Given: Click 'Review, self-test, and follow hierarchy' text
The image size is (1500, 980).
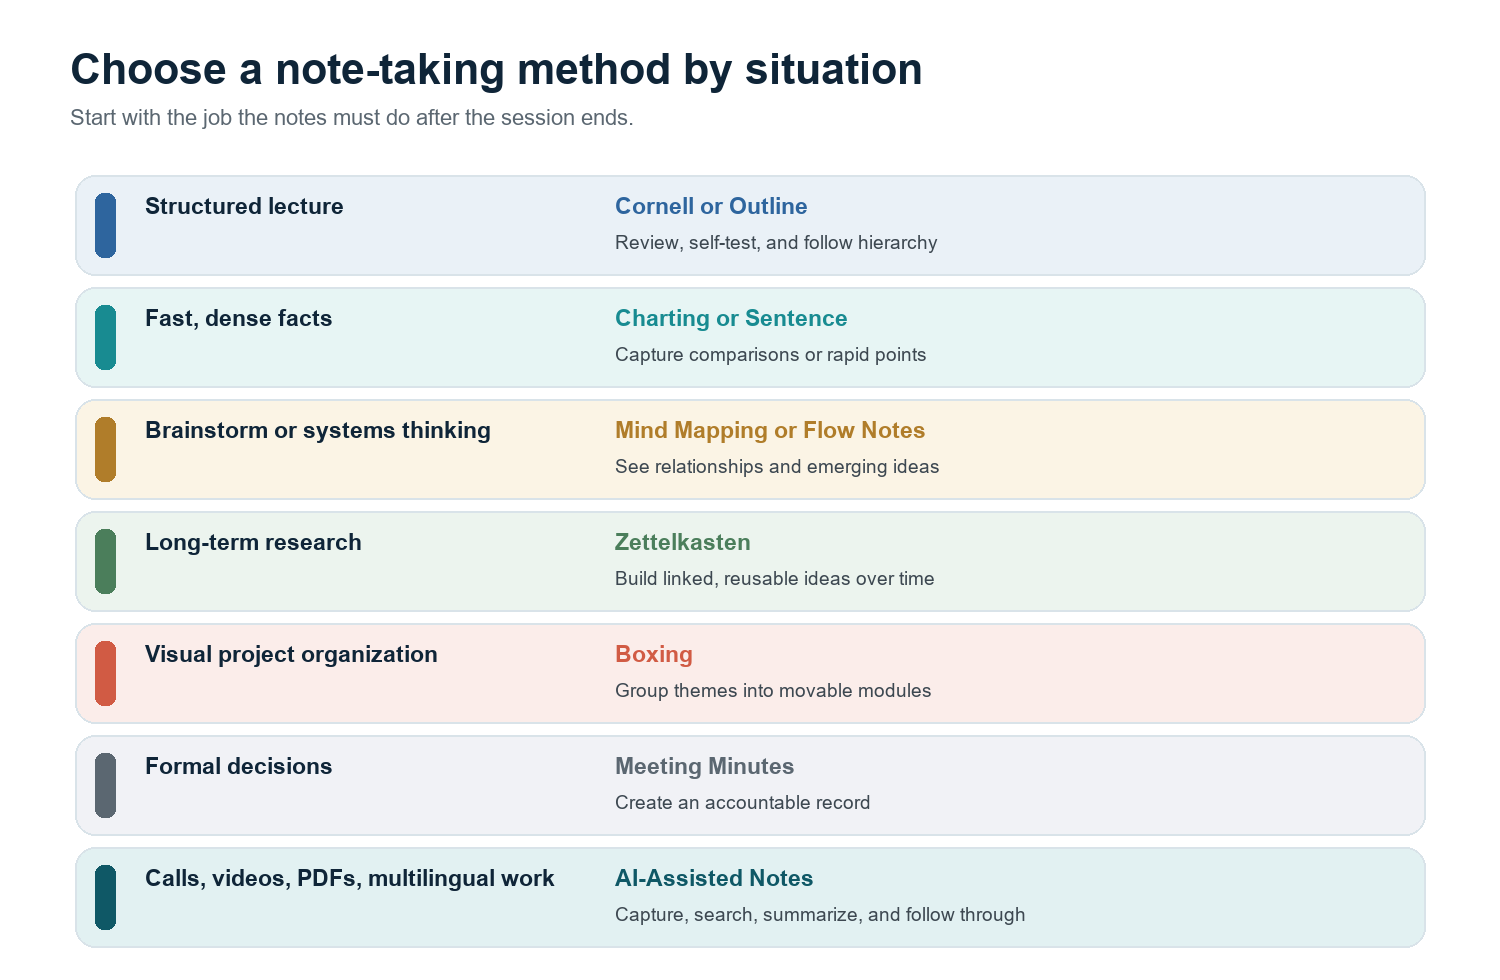Looking at the screenshot, I should (x=776, y=242).
